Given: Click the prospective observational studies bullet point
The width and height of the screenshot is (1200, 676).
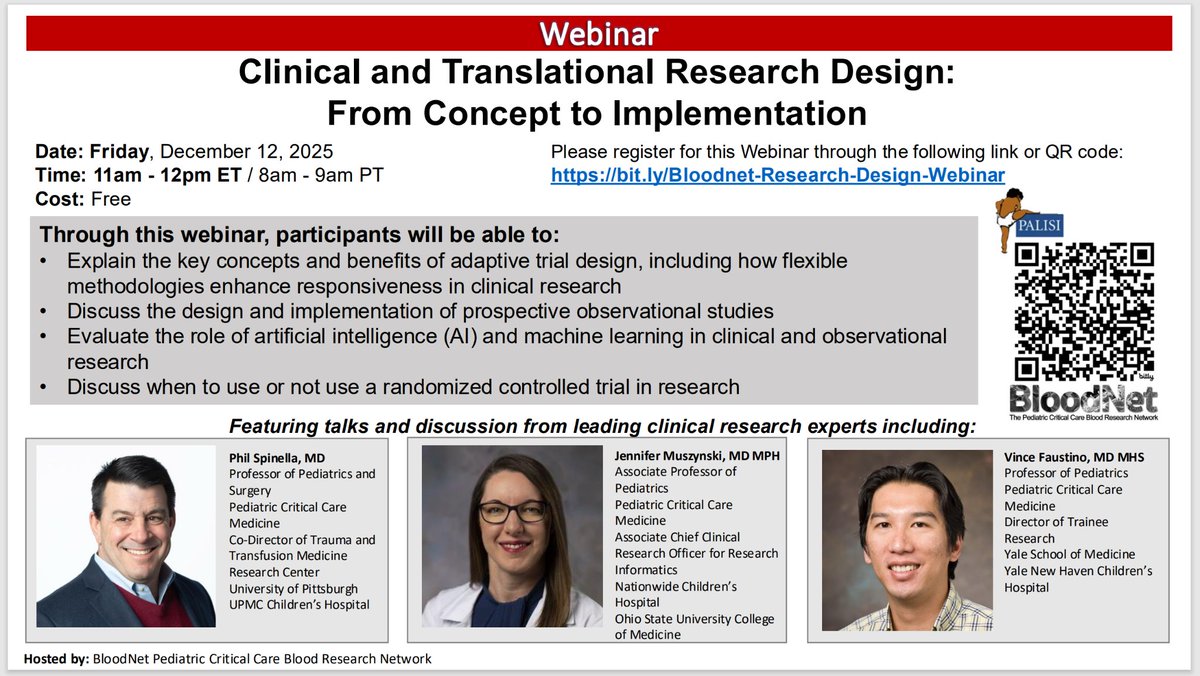Looking at the screenshot, I should tap(421, 311).
